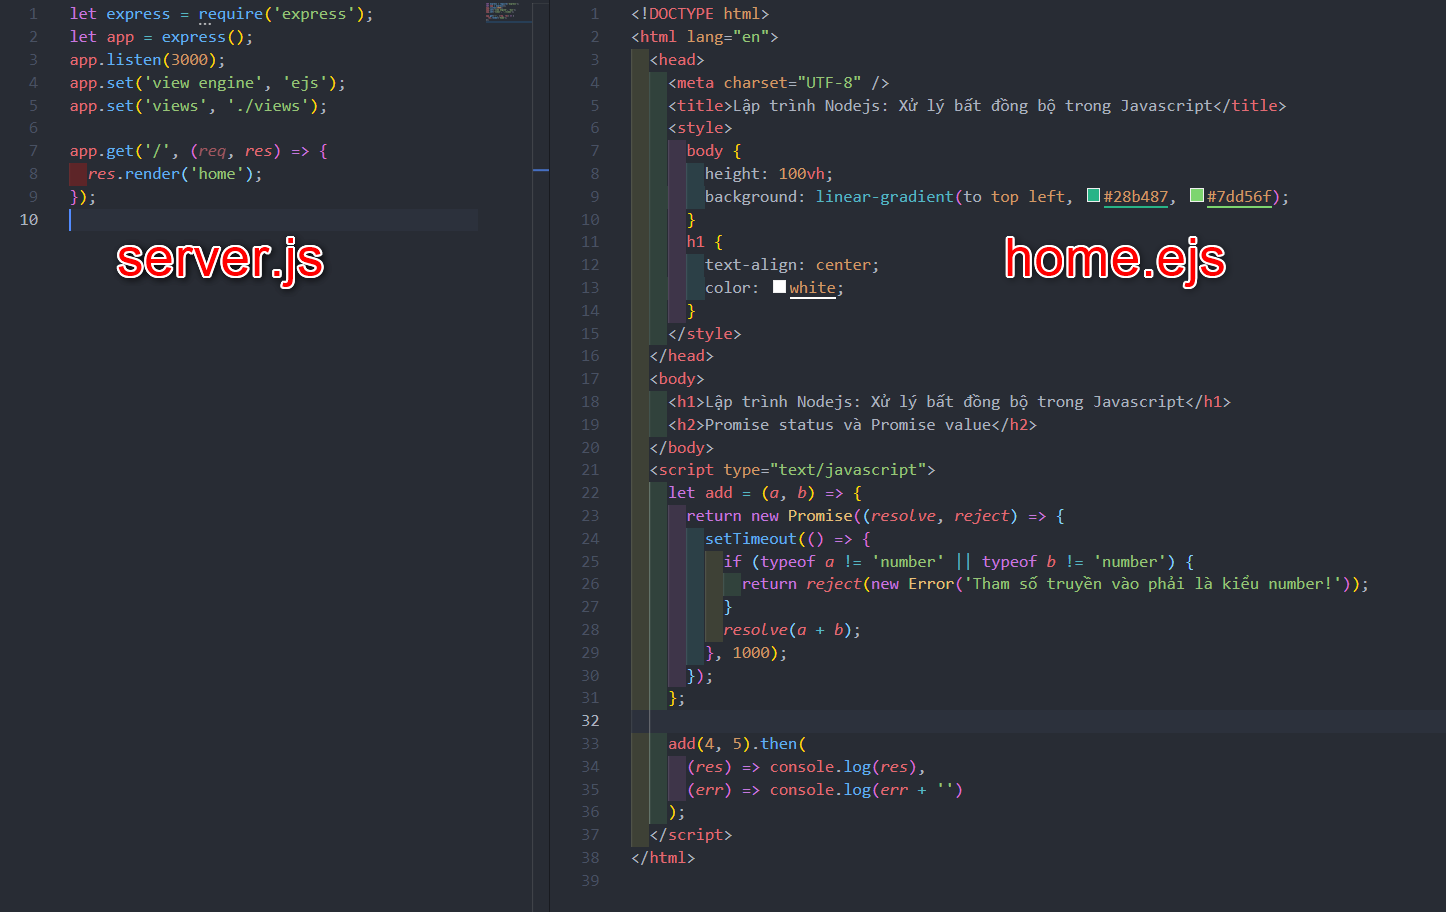The height and width of the screenshot is (912, 1446).
Task: Click 'console.log(err + '')' in home.ejs
Action: (866, 790)
